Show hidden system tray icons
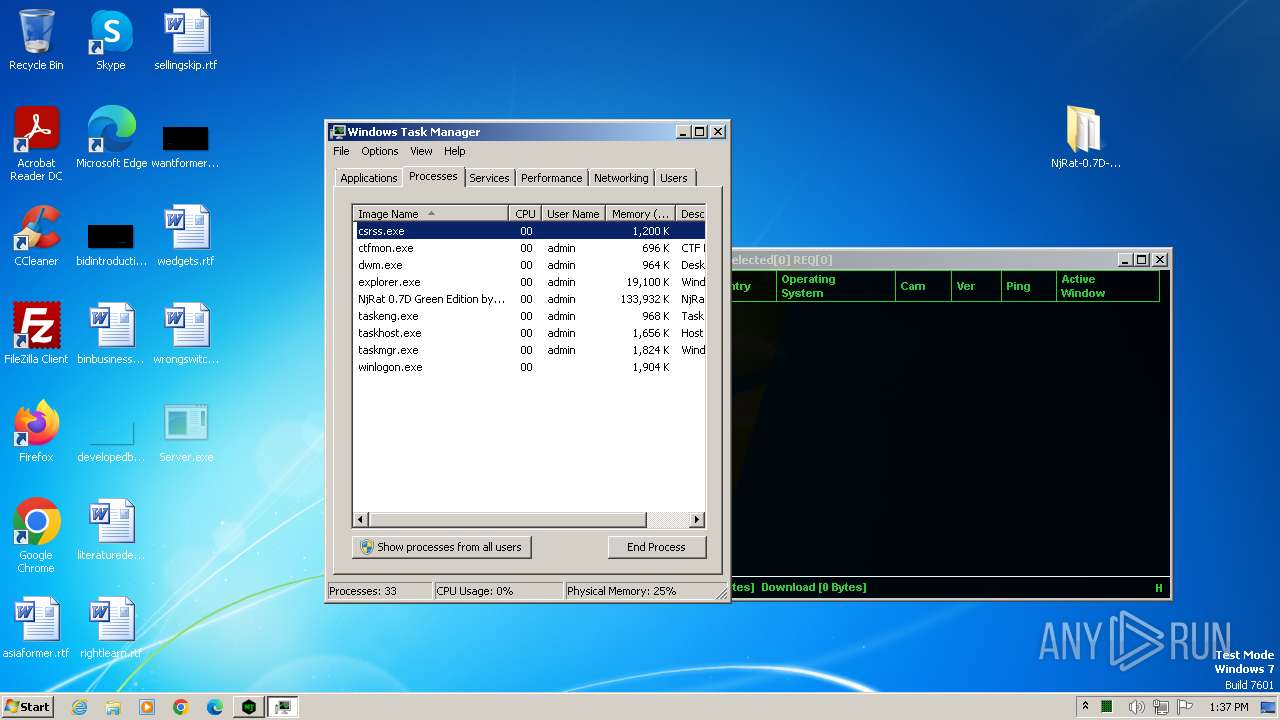 click(1085, 707)
